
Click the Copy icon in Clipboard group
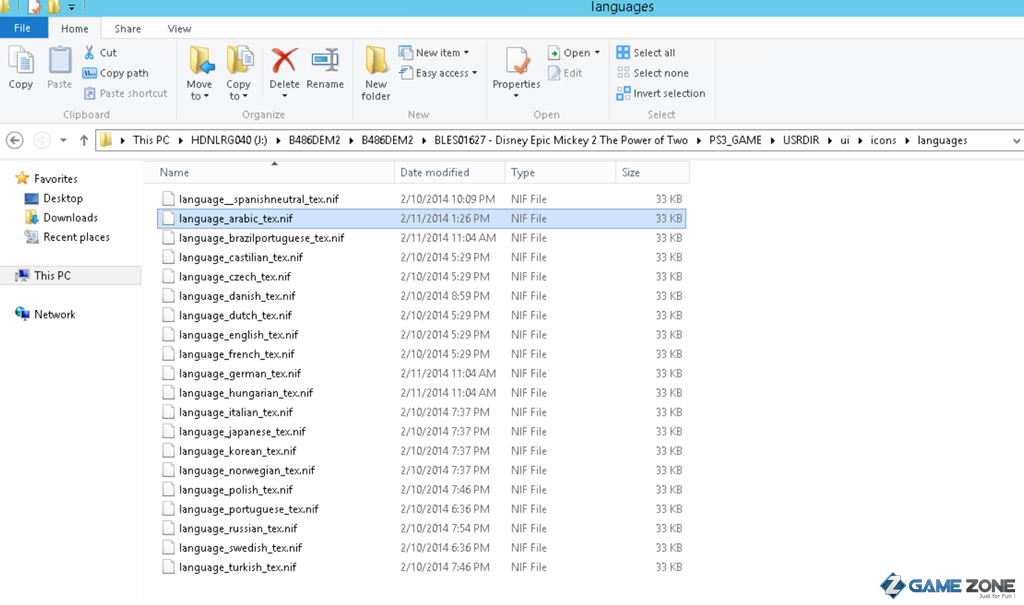click(x=21, y=61)
